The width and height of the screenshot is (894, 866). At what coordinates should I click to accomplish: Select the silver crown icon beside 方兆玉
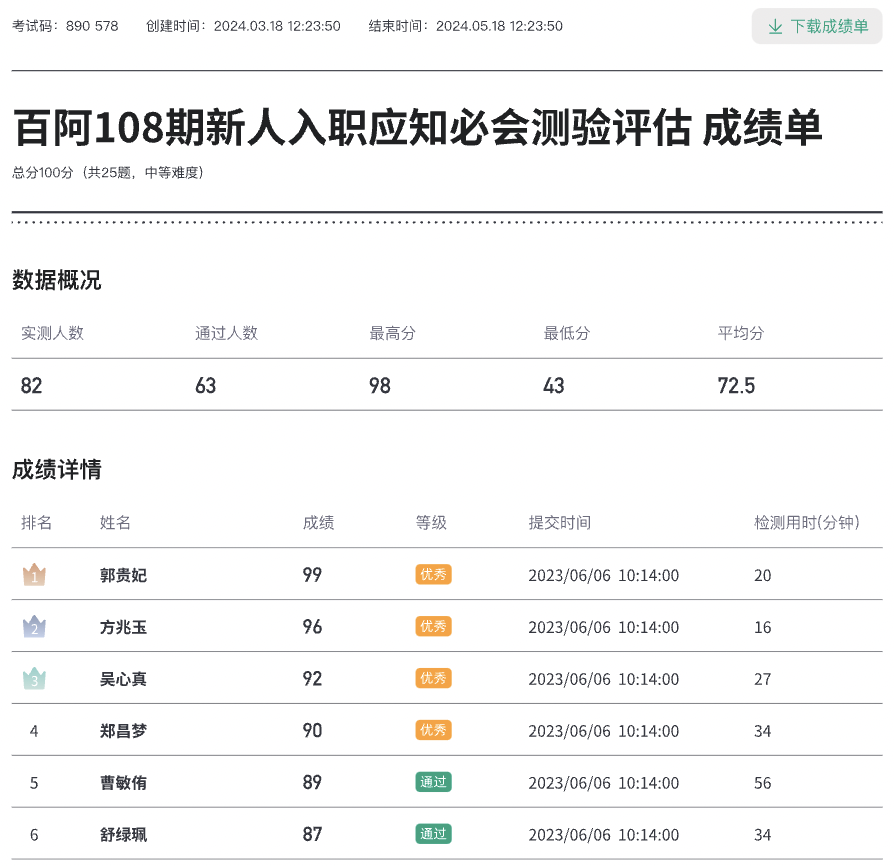[x=33, y=627]
